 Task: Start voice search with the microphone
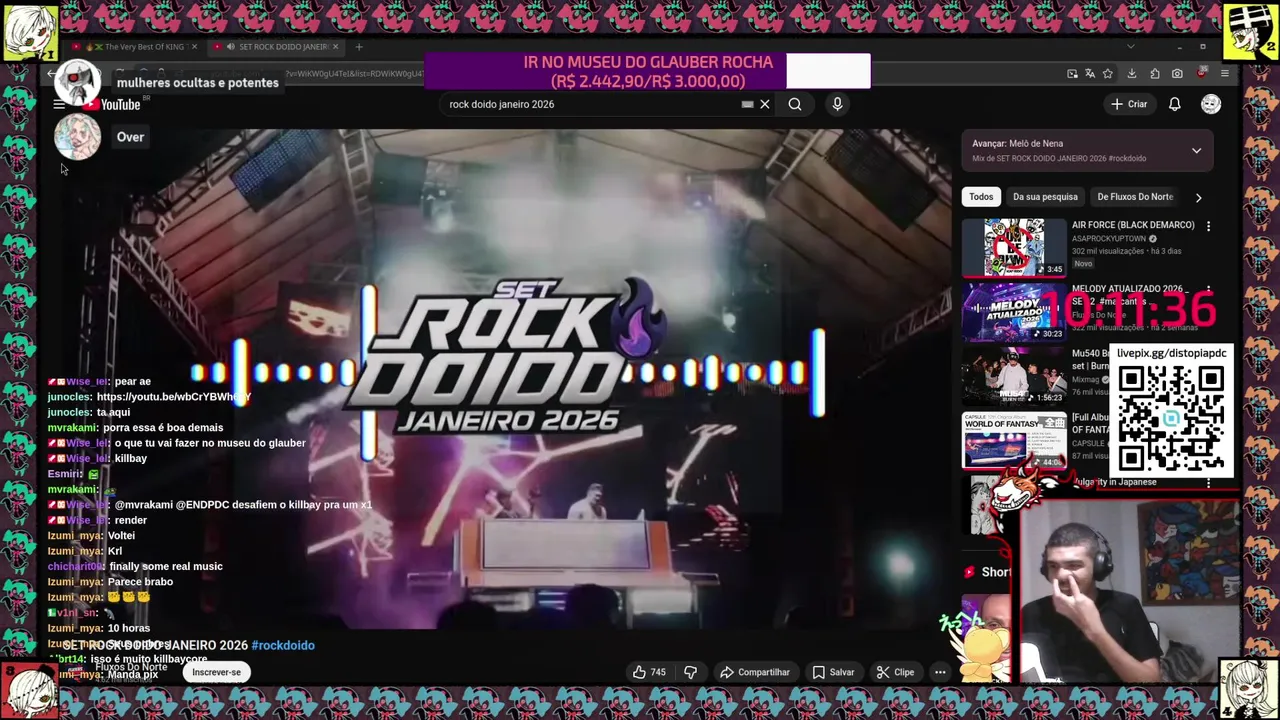tap(837, 104)
